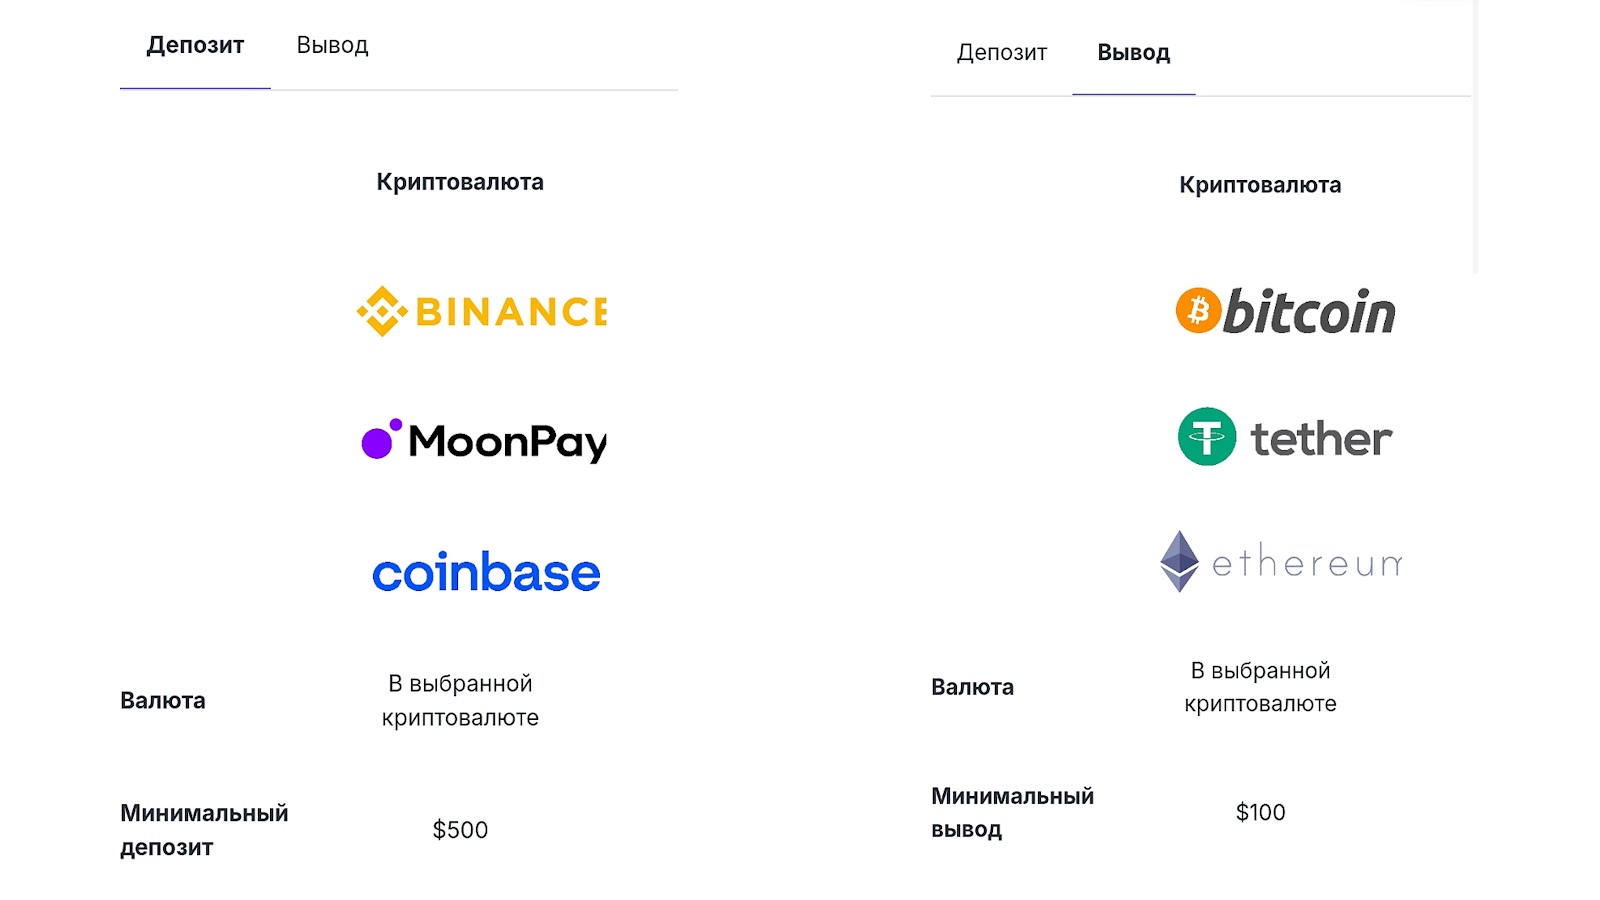Viewport: 1600px width, 900px height.
Task: Click the coinbase logo
Action: pyautogui.click(x=486, y=571)
